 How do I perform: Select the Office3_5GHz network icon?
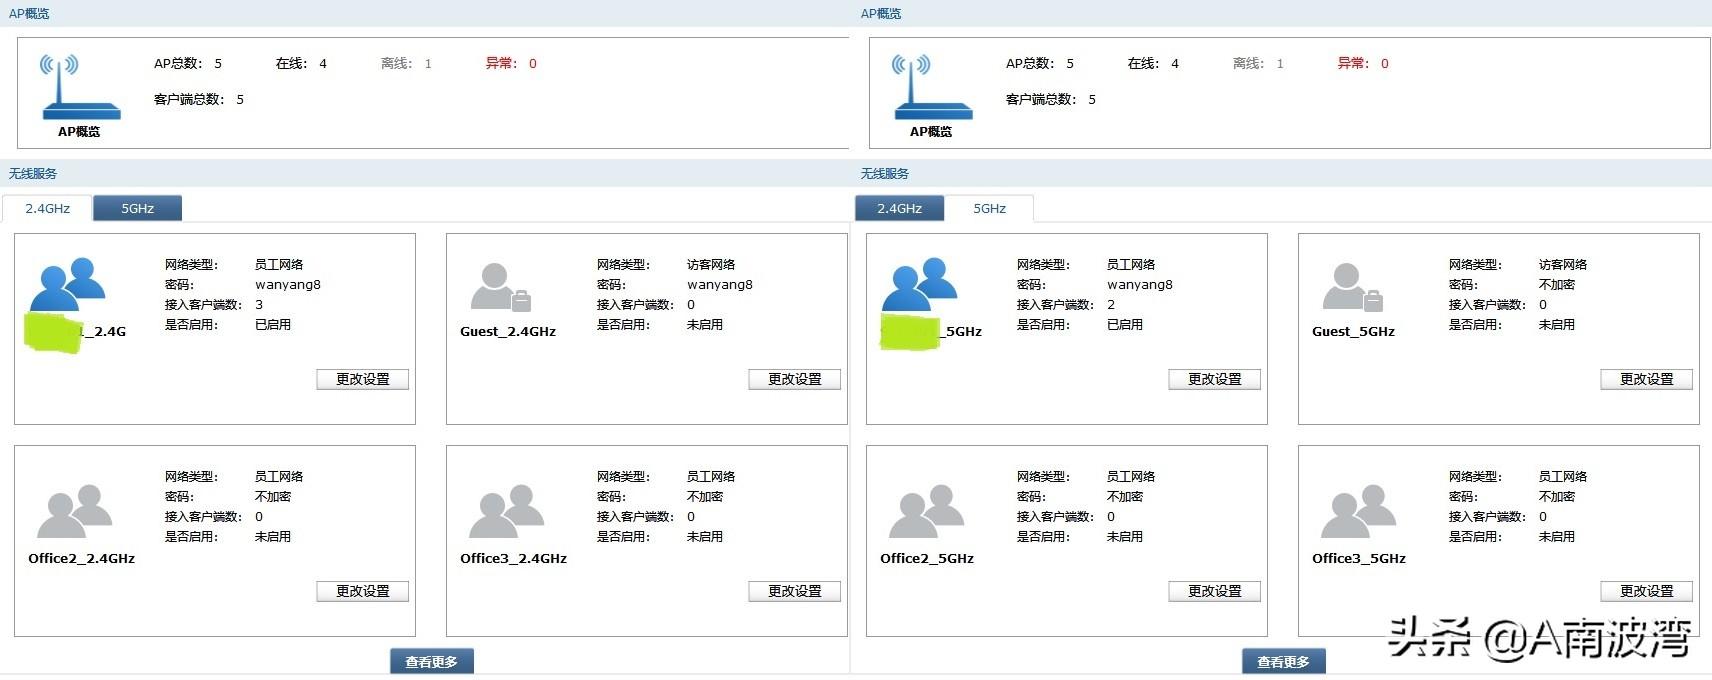[x=1358, y=512]
